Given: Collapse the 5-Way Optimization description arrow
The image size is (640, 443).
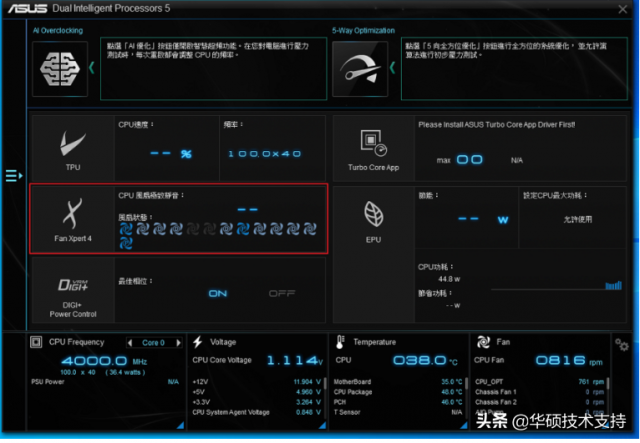Looking at the screenshot, I should tap(392, 68).
